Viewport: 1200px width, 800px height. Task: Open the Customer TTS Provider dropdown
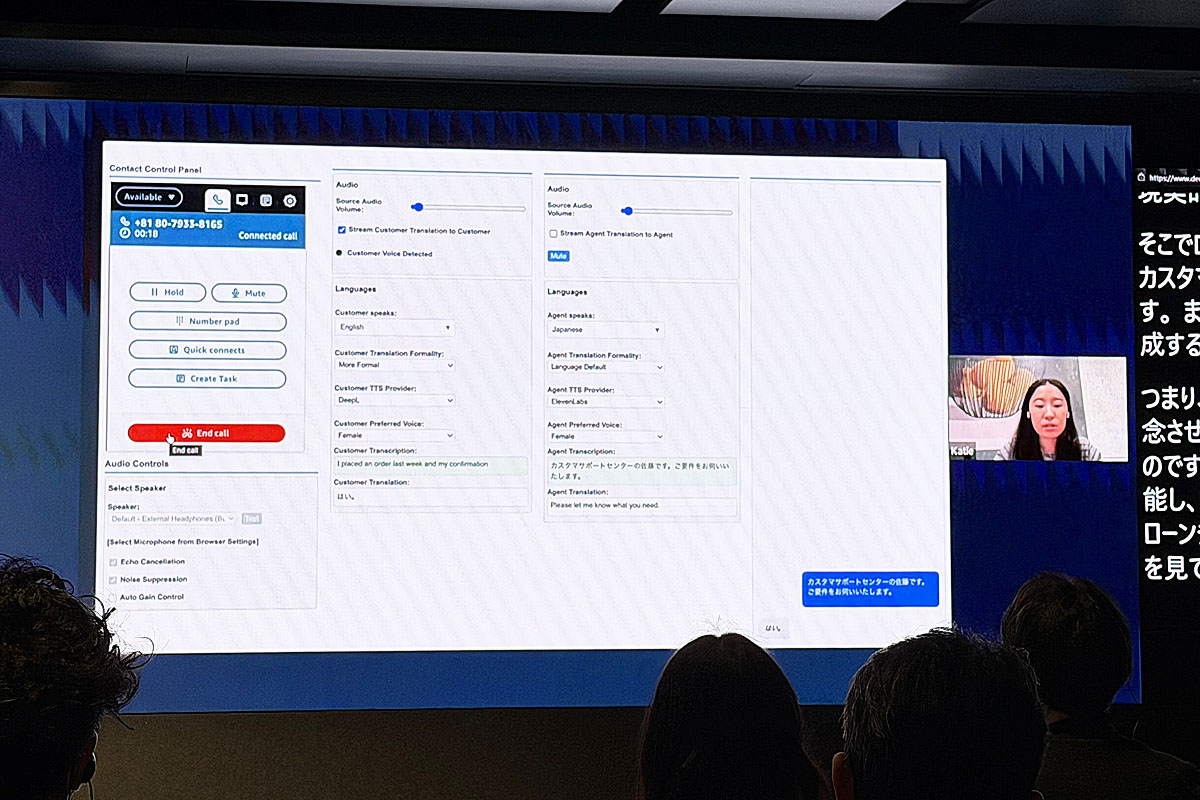tap(396, 400)
